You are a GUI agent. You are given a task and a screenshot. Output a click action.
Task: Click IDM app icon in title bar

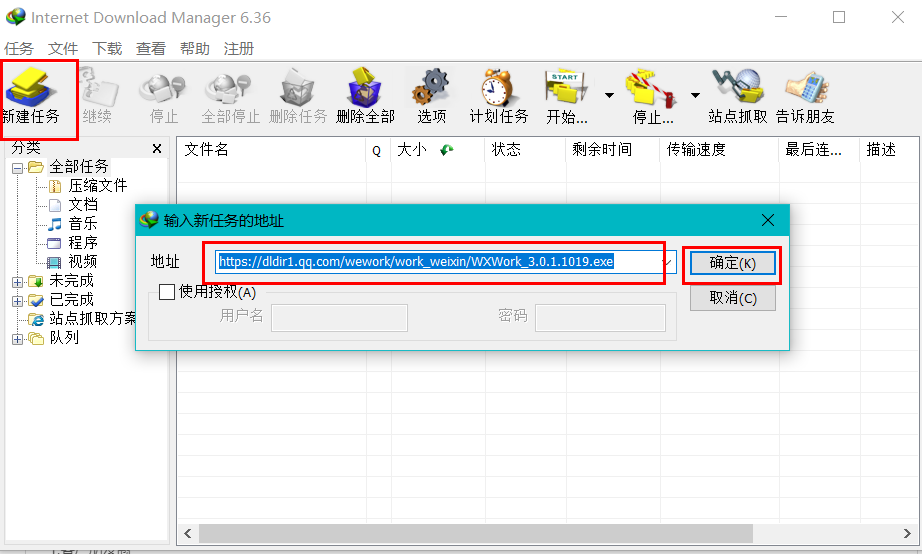(16, 17)
